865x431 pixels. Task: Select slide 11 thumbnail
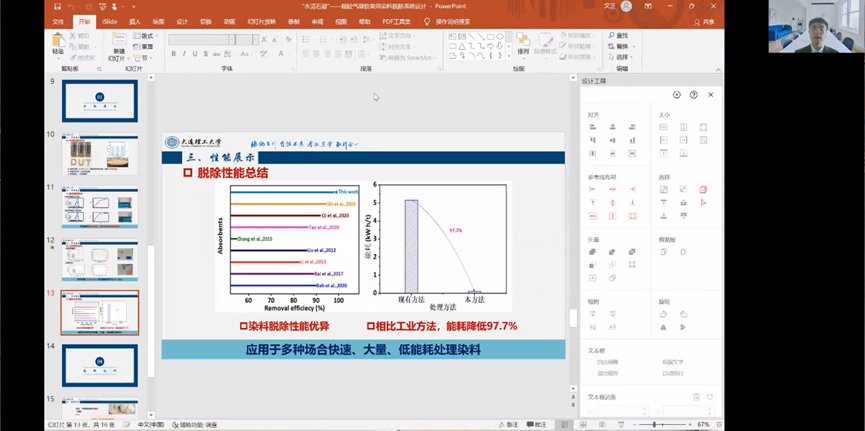tap(100, 207)
